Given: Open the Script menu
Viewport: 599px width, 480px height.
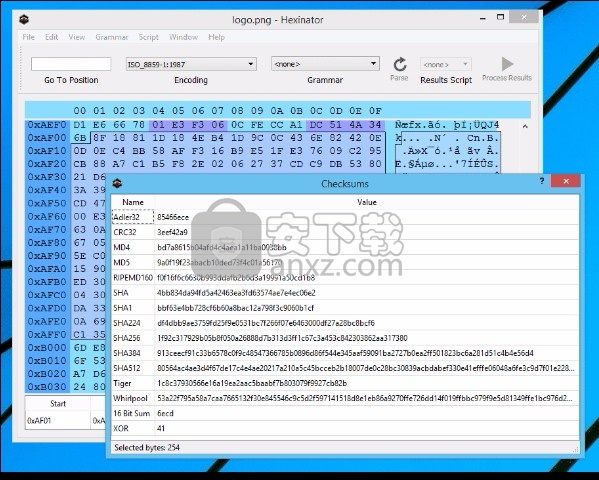Looking at the screenshot, I should point(148,37).
